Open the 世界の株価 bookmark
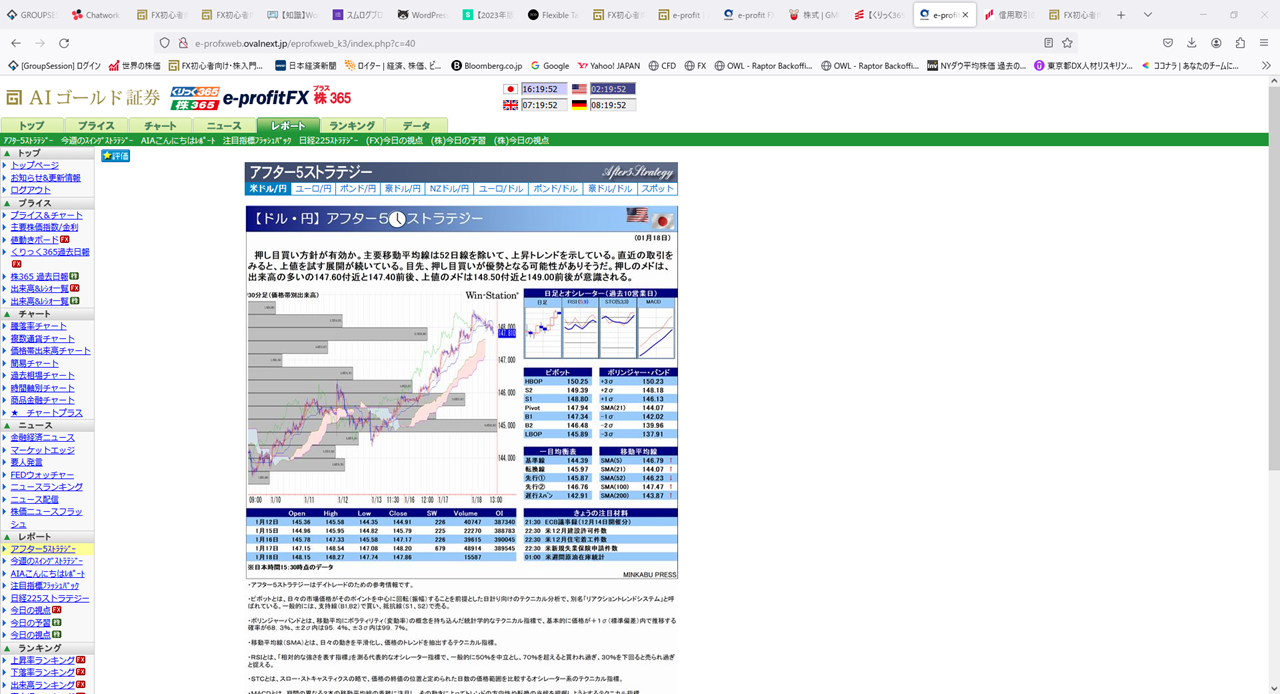 (134, 66)
